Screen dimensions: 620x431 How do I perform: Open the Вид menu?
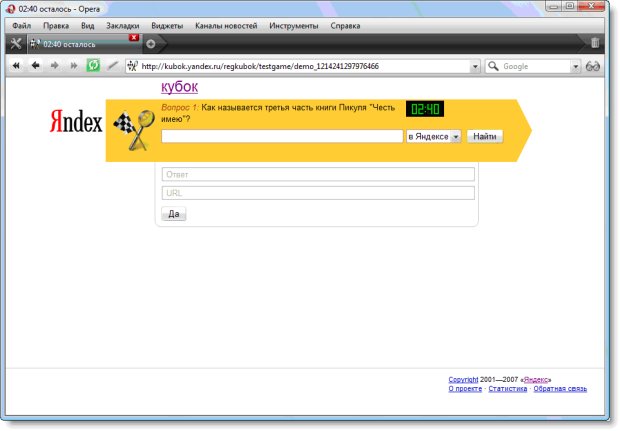click(87, 26)
